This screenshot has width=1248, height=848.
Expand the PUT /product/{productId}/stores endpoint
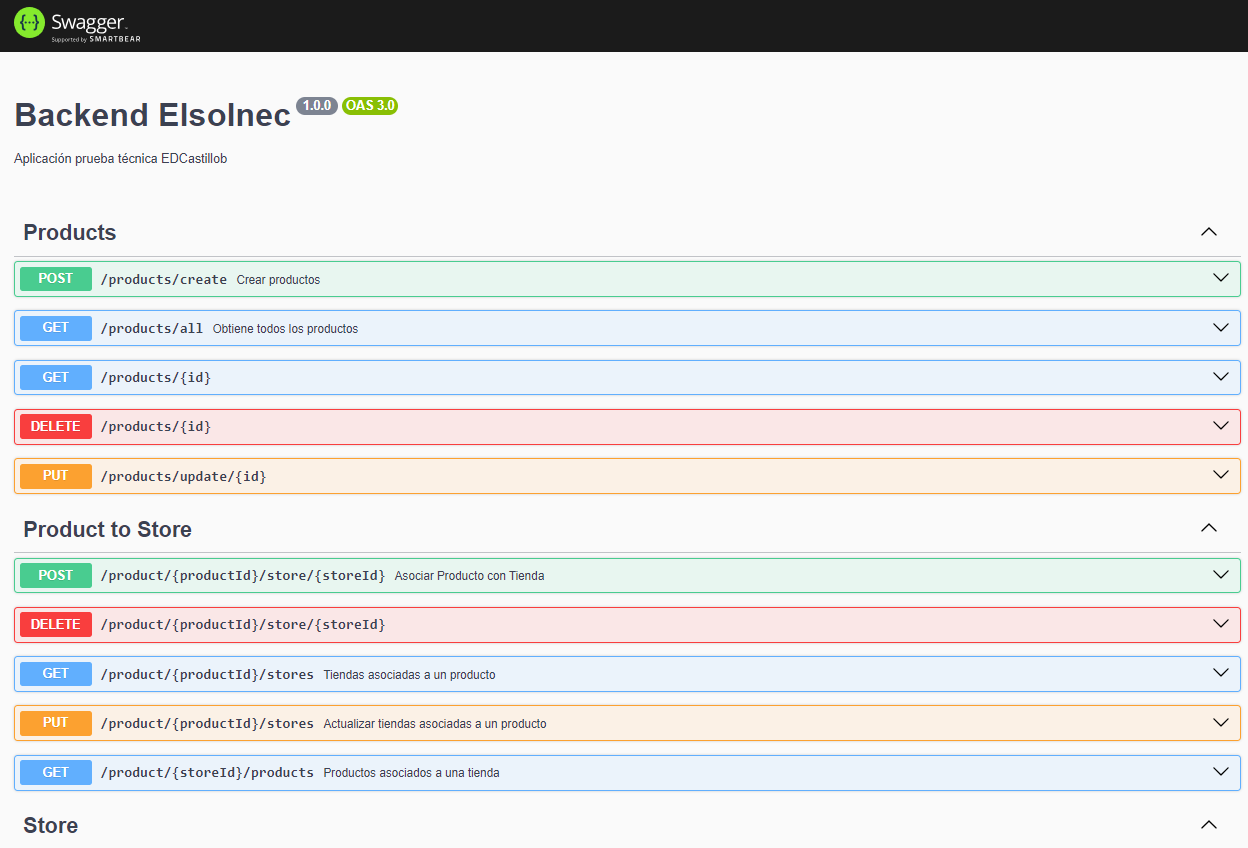pos(1220,722)
